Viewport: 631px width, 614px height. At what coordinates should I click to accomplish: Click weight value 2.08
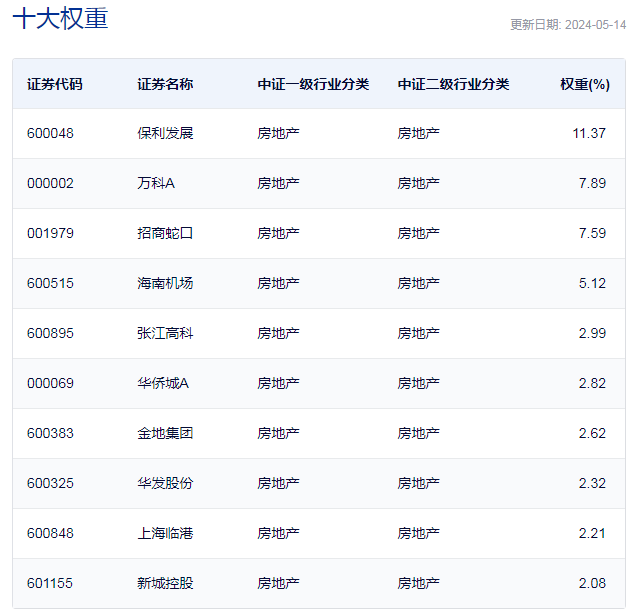(x=592, y=583)
